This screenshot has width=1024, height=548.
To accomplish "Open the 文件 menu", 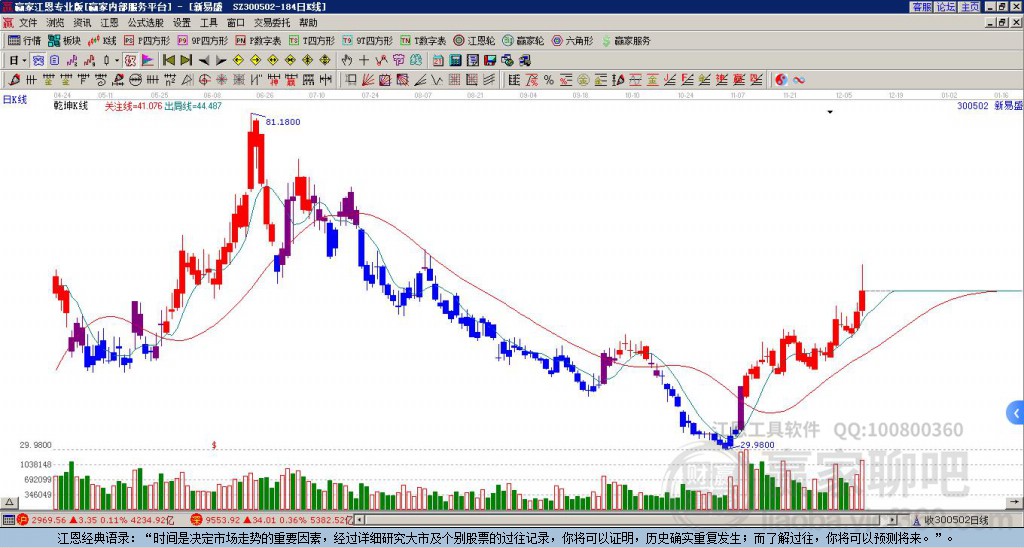I will coord(27,23).
